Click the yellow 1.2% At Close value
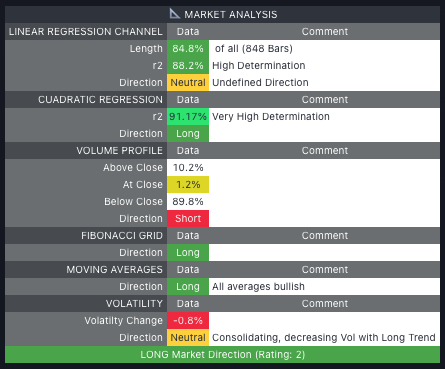445x369 pixels. (188, 185)
